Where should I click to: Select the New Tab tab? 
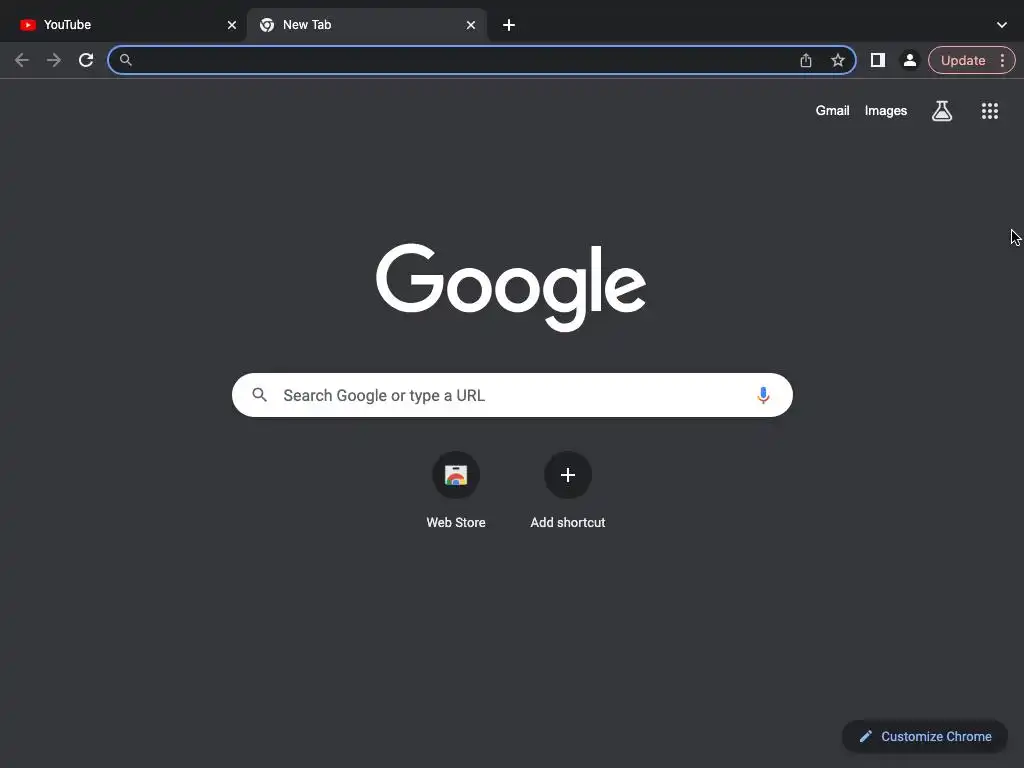[x=366, y=25]
